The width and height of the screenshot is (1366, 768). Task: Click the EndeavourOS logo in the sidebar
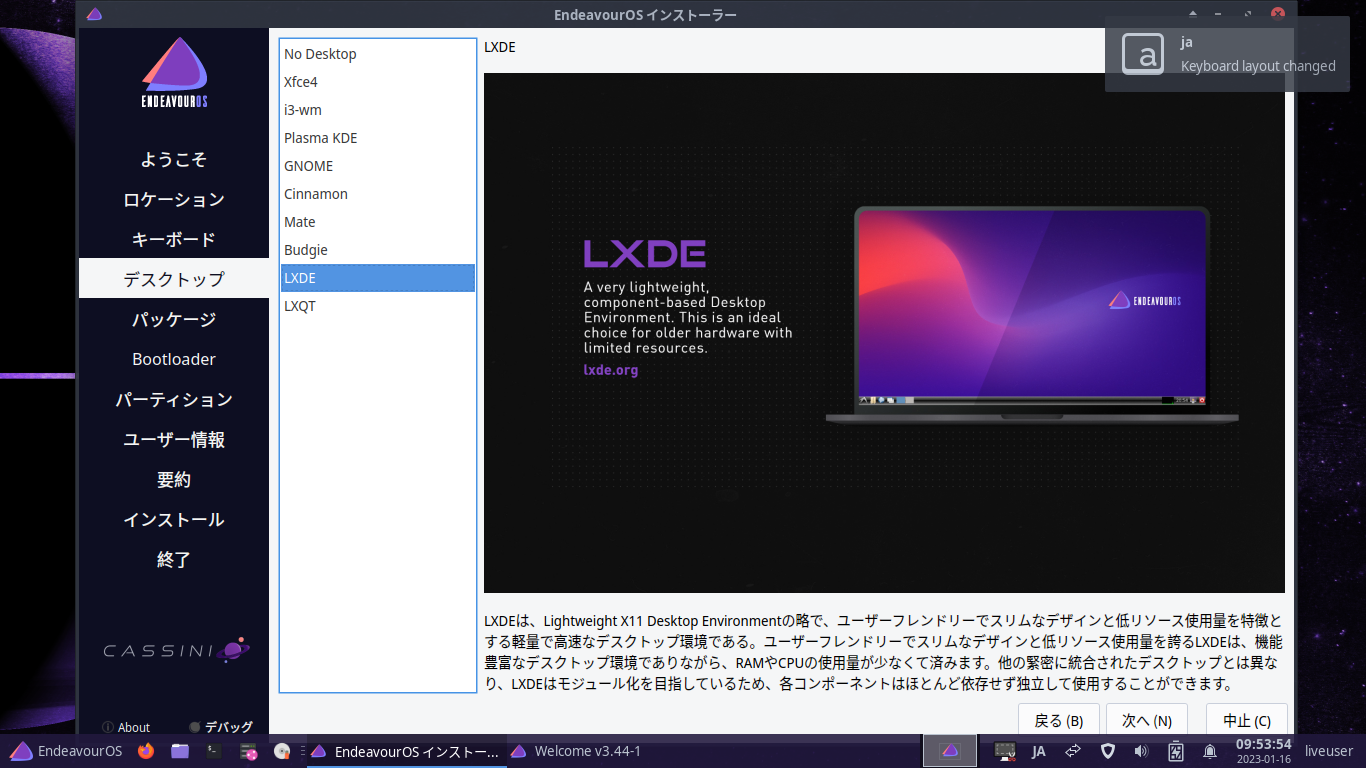tap(174, 73)
